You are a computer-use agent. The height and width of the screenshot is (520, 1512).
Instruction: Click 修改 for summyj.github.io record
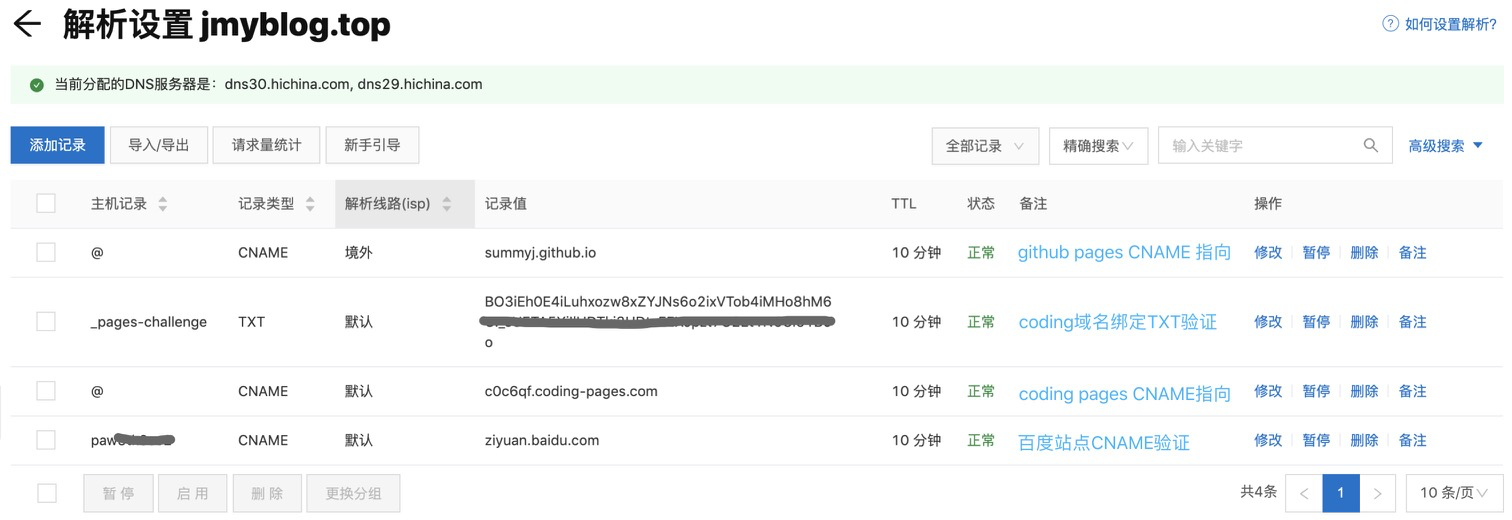point(1268,253)
